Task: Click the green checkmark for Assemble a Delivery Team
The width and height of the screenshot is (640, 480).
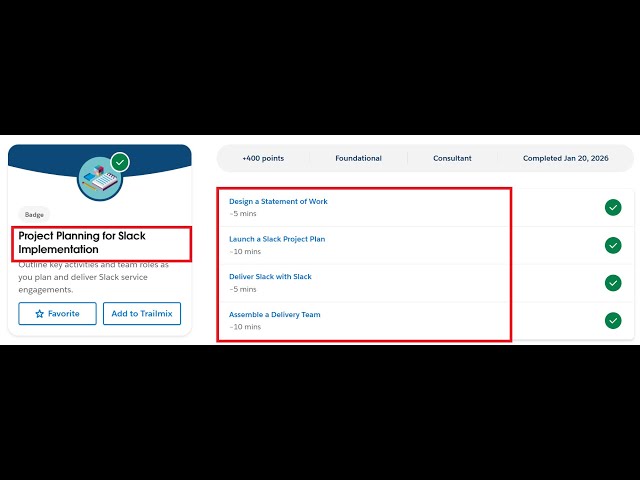Action: [x=613, y=320]
